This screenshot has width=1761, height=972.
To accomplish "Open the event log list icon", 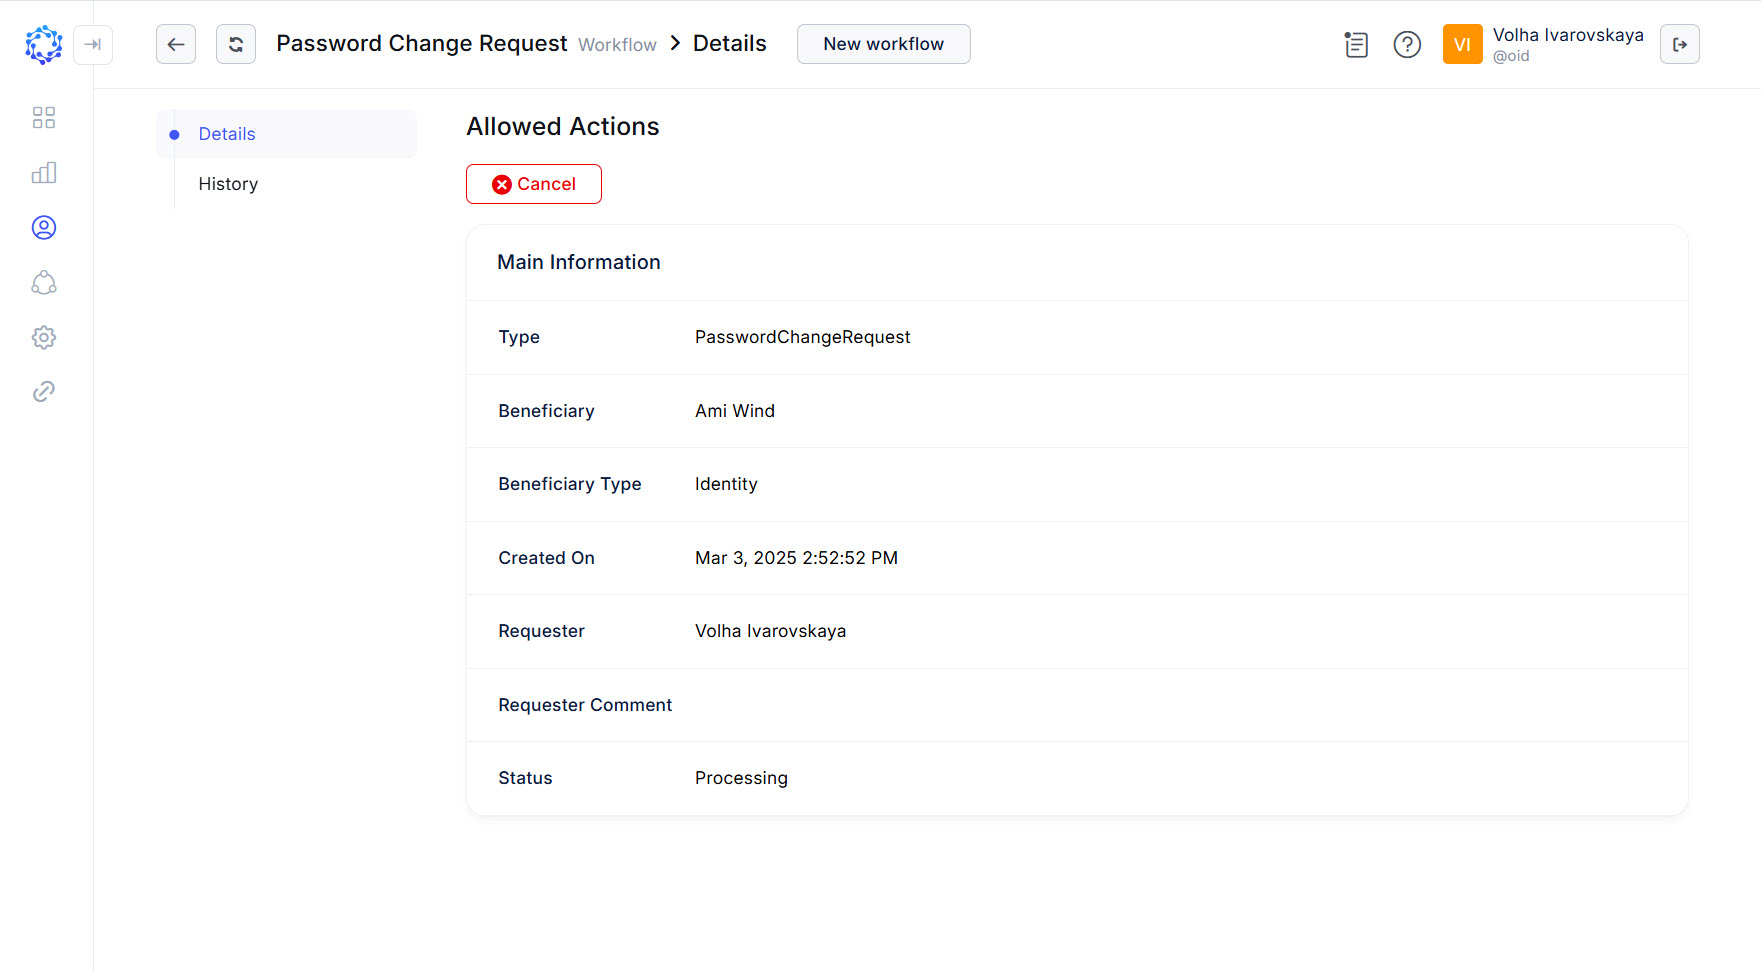I will pyautogui.click(x=1356, y=44).
